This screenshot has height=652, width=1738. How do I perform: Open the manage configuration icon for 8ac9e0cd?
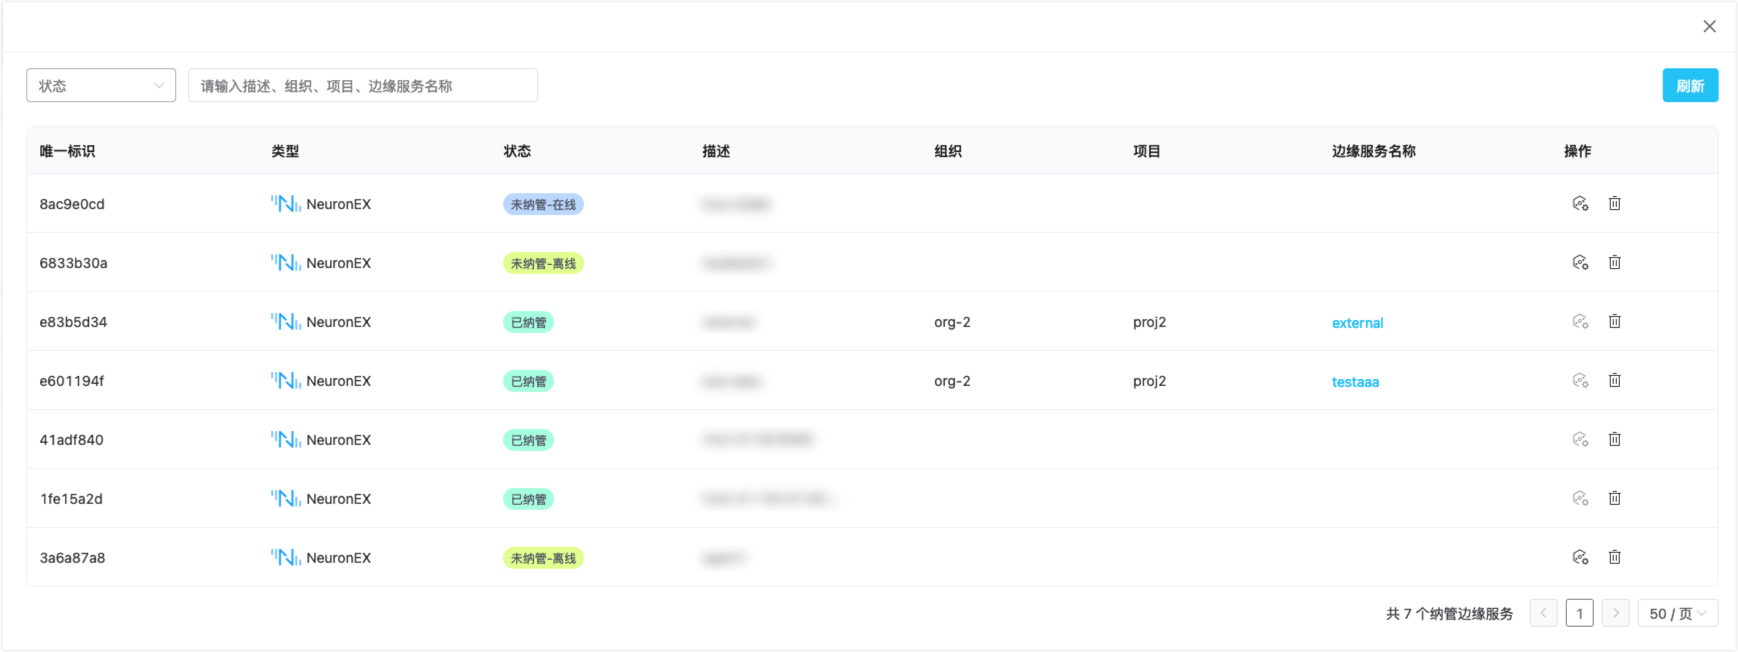pyautogui.click(x=1580, y=203)
